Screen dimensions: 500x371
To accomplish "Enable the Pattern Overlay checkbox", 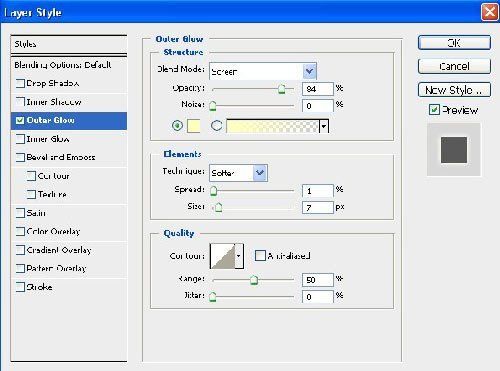I will click(x=20, y=268).
